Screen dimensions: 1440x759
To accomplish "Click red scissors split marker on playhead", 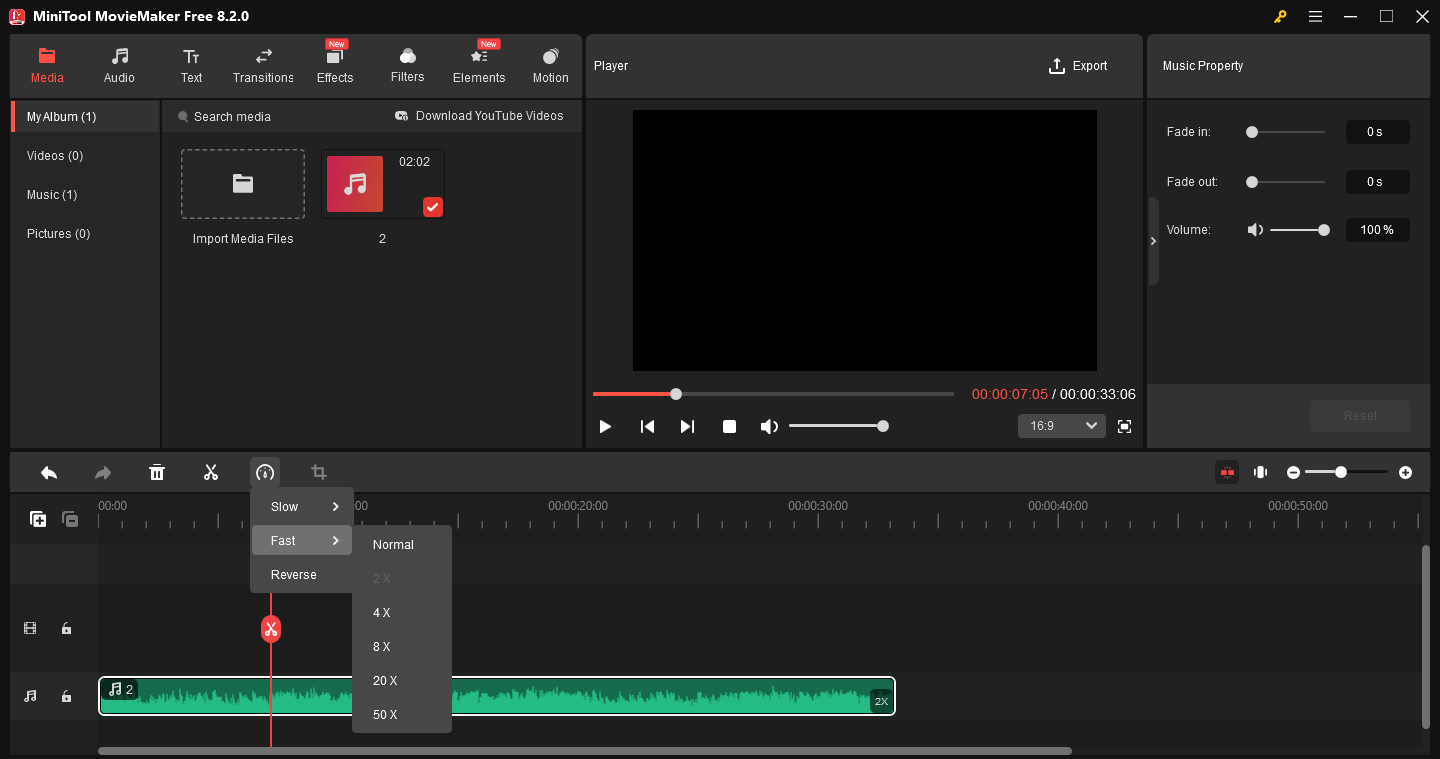I will (x=271, y=629).
